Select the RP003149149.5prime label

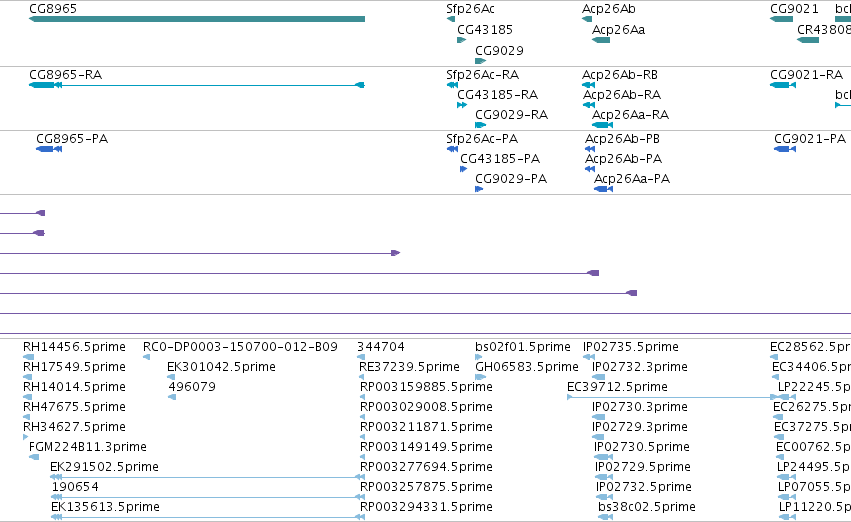[x=427, y=447]
